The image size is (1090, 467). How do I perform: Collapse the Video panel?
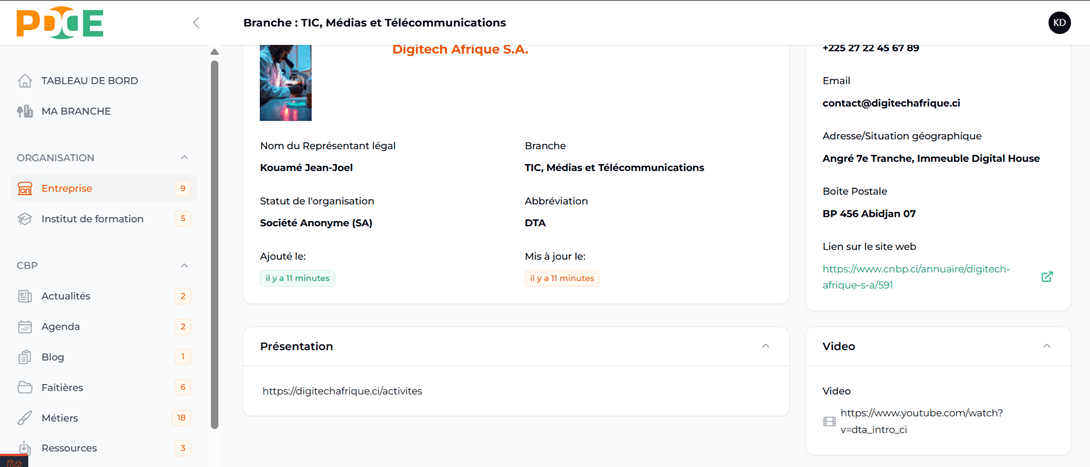tap(1047, 346)
